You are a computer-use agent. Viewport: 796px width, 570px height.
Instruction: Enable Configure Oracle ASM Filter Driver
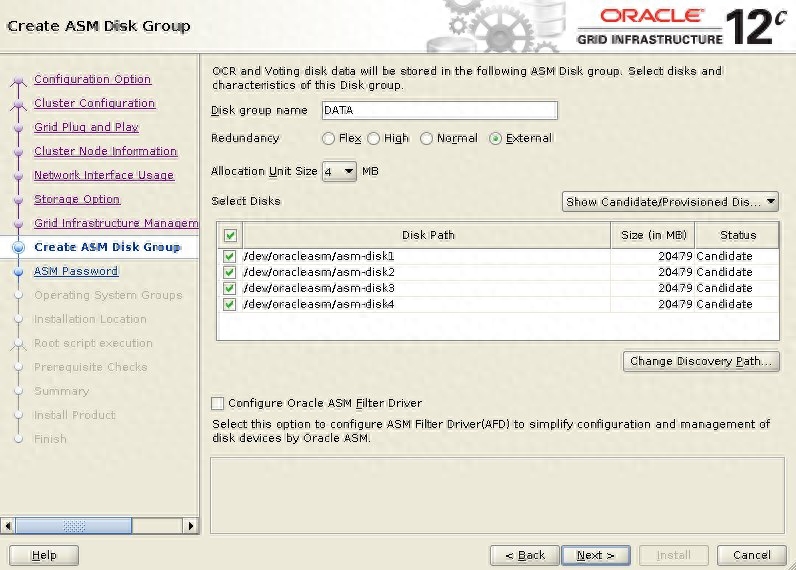pos(218,404)
